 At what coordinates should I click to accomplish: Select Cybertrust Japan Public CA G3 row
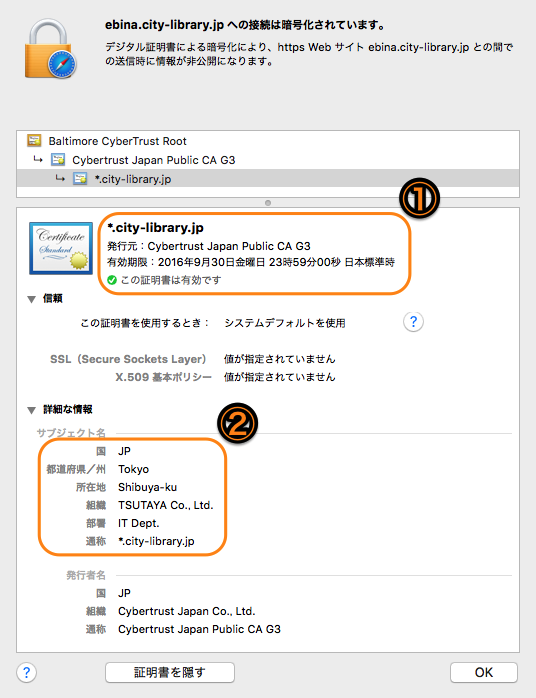[x=268, y=160]
